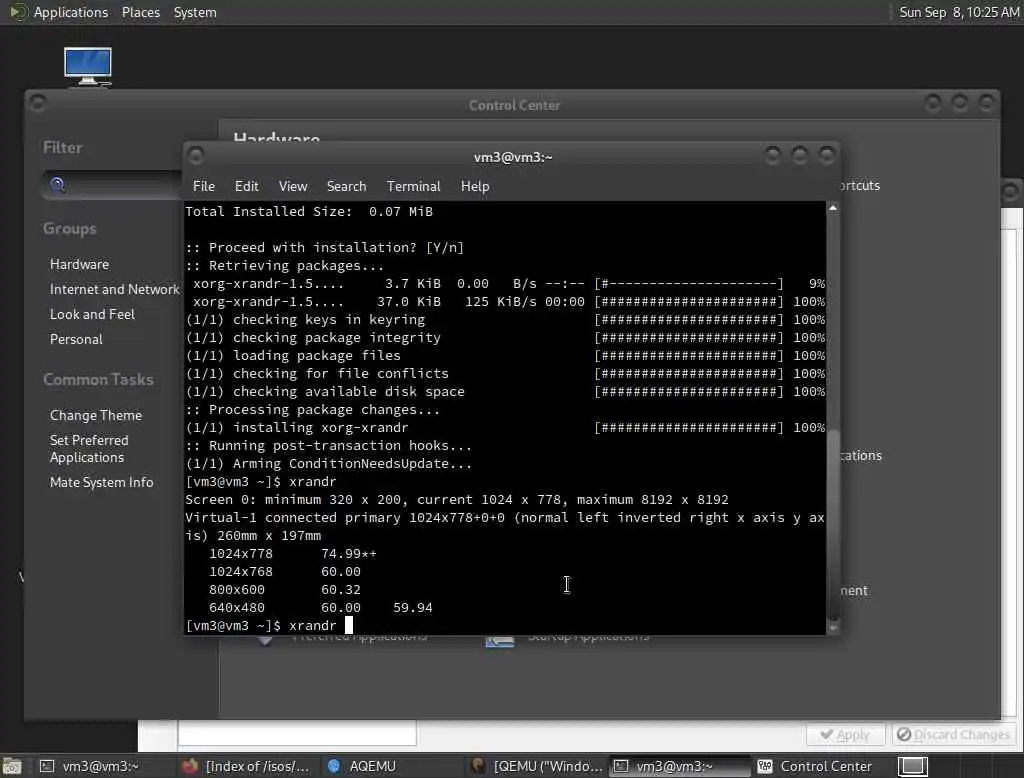
Task: Click the Control Center window title bar
Action: click(x=514, y=105)
